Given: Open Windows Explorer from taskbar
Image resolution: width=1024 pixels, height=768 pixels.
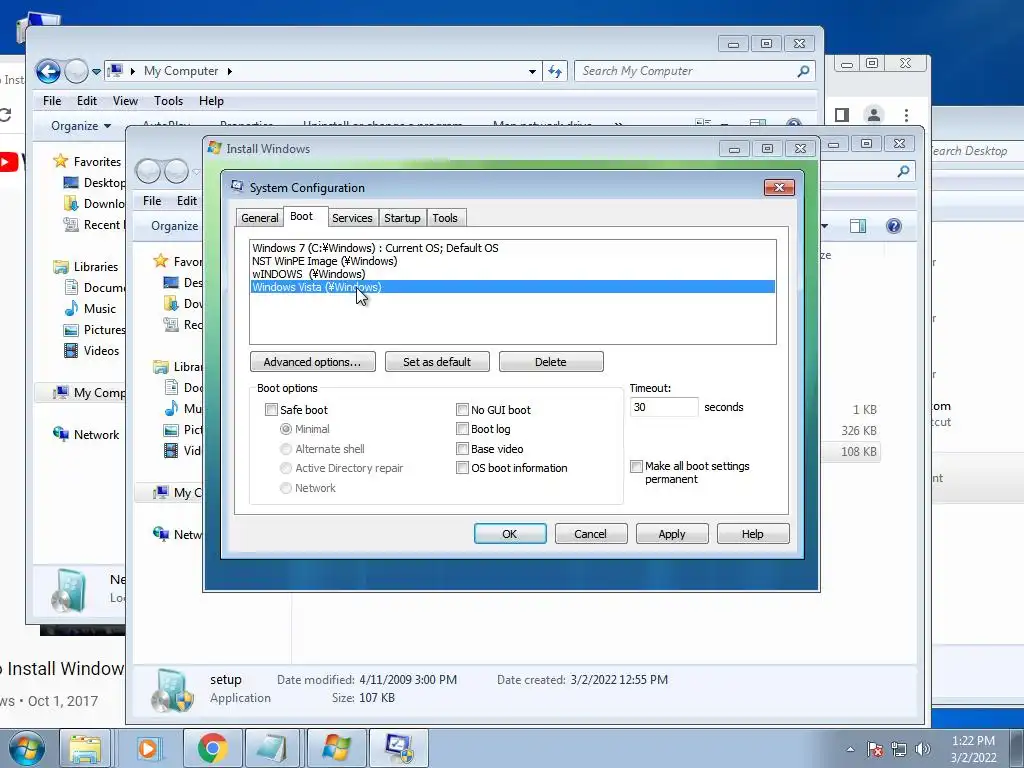Looking at the screenshot, I should click(x=86, y=748).
